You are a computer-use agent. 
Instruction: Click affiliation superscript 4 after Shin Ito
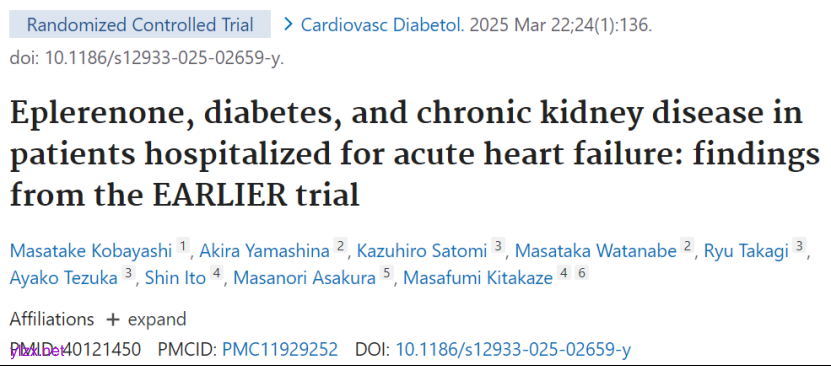tap(216, 273)
